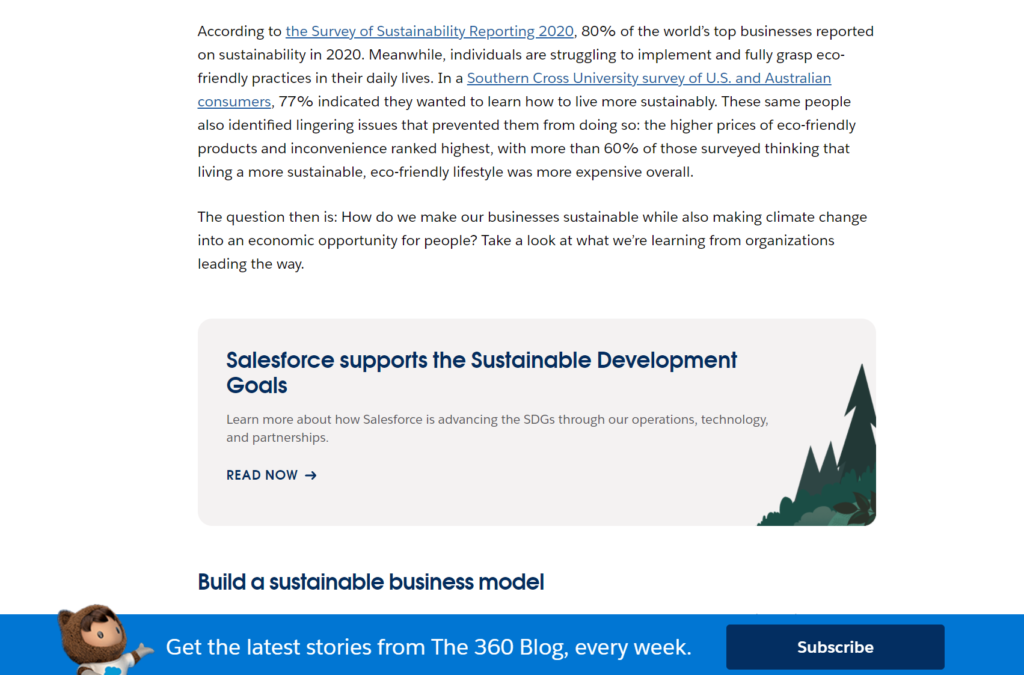The width and height of the screenshot is (1024, 675).
Task: Select the Build a sustainable business model heading
Action: [x=371, y=582]
